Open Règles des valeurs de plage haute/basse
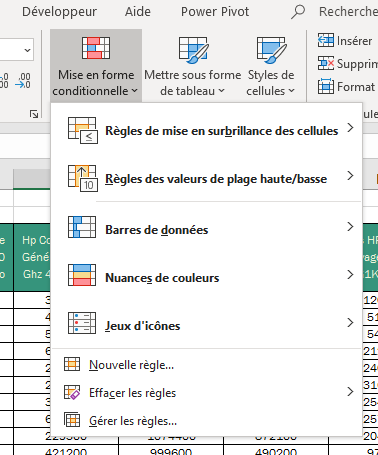This screenshot has width=378, height=455. [207, 178]
